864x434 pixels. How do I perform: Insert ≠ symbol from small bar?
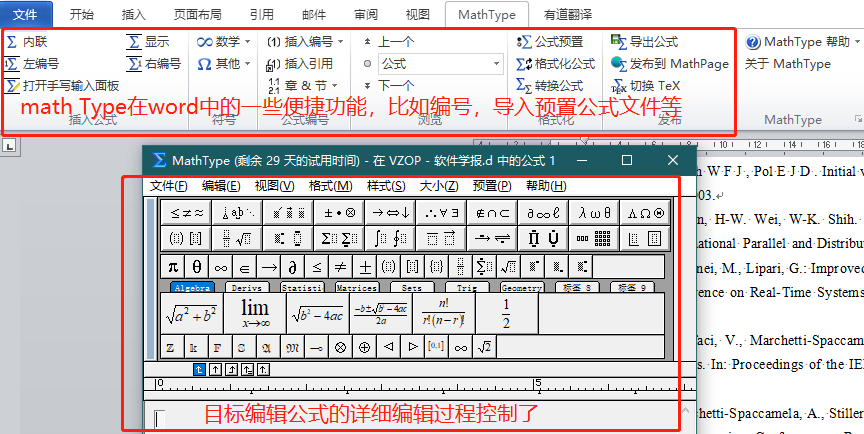[341, 267]
